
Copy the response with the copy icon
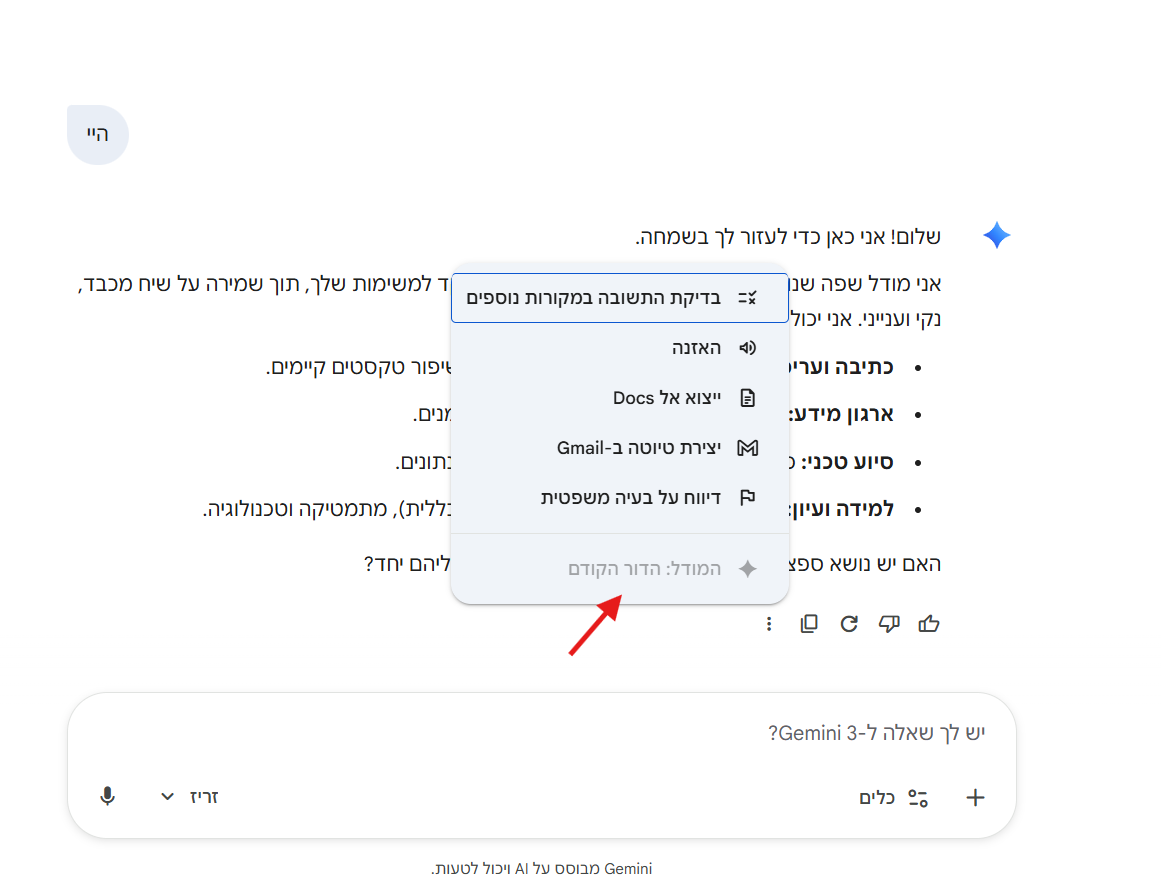tap(809, 624)
